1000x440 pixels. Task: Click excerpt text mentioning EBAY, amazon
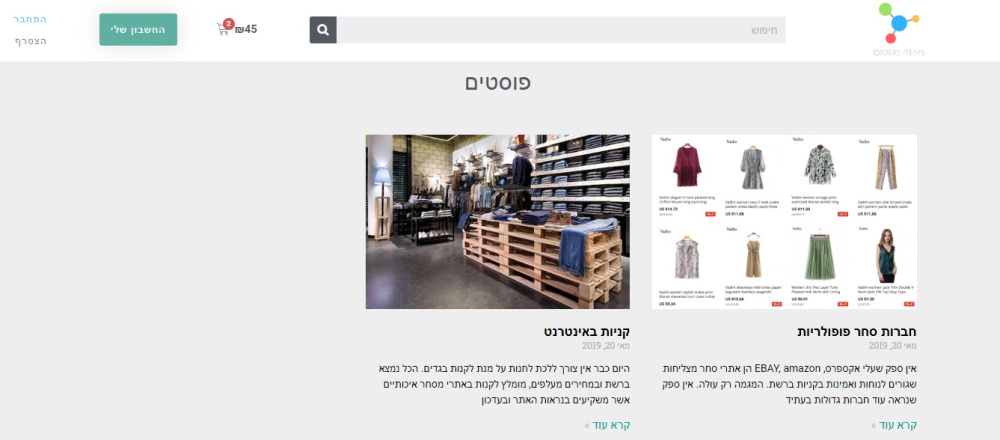tap(788, 385)
